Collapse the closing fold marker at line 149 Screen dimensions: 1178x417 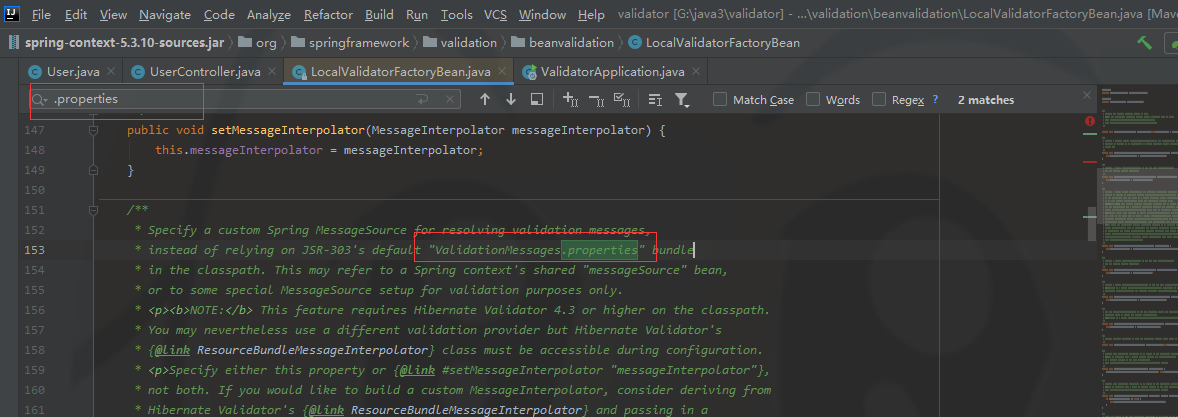[94, 171]
